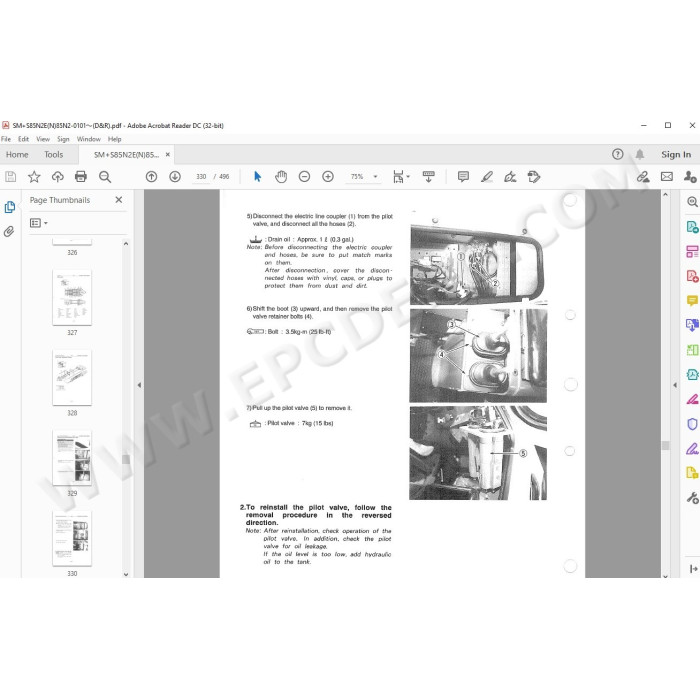Click the 75% zoom value field
The image size is (700, 700).
pos(357,177)
